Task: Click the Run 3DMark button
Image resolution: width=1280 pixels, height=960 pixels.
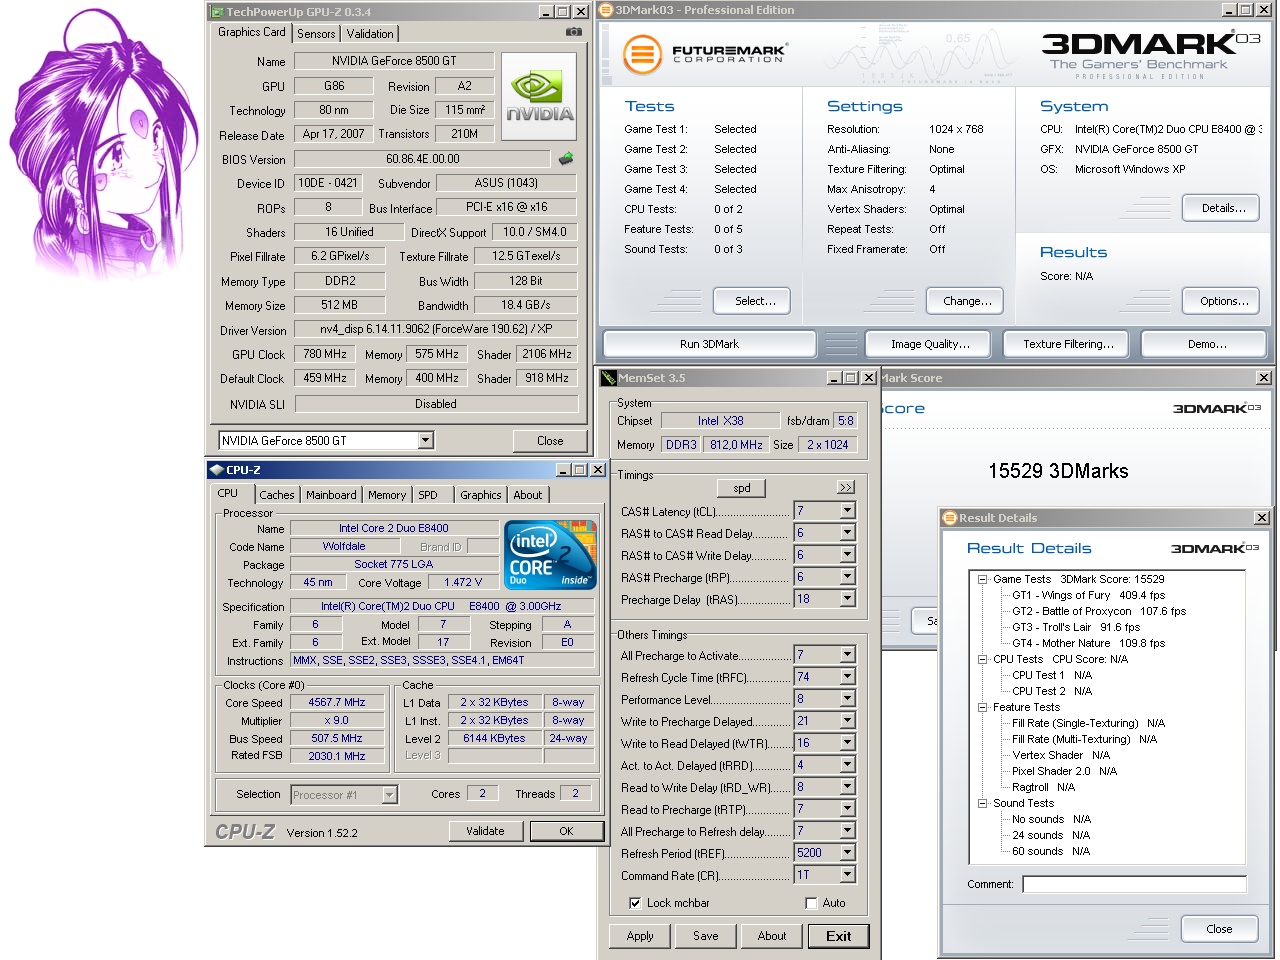Action: coord(710,344)
